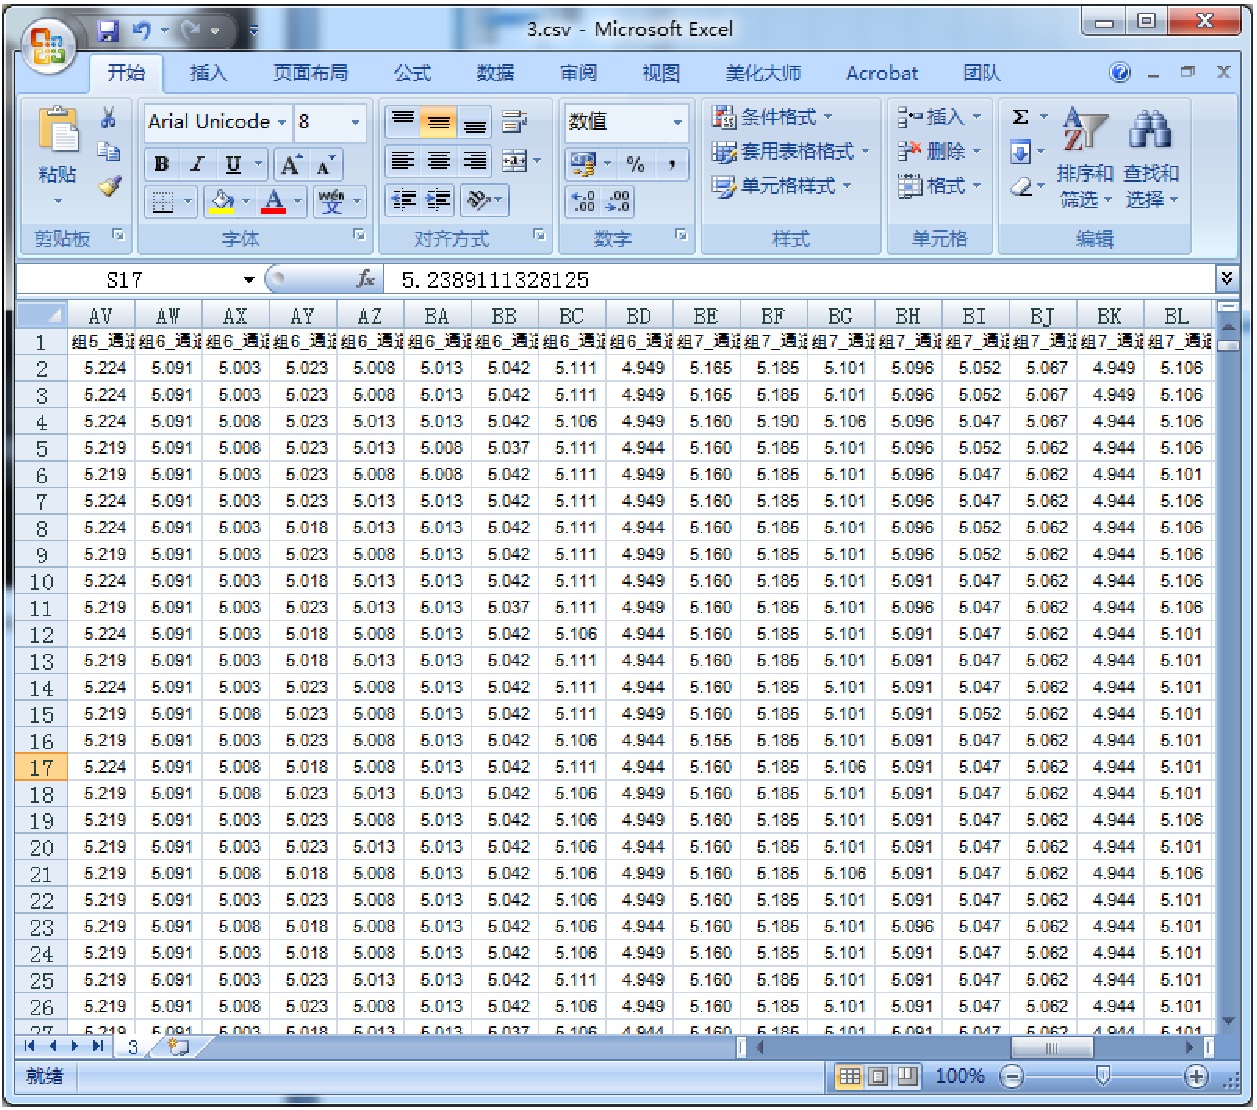Click the AutoSum sigma icon
The image size is (1257, 1110).
pos(1021,117)
